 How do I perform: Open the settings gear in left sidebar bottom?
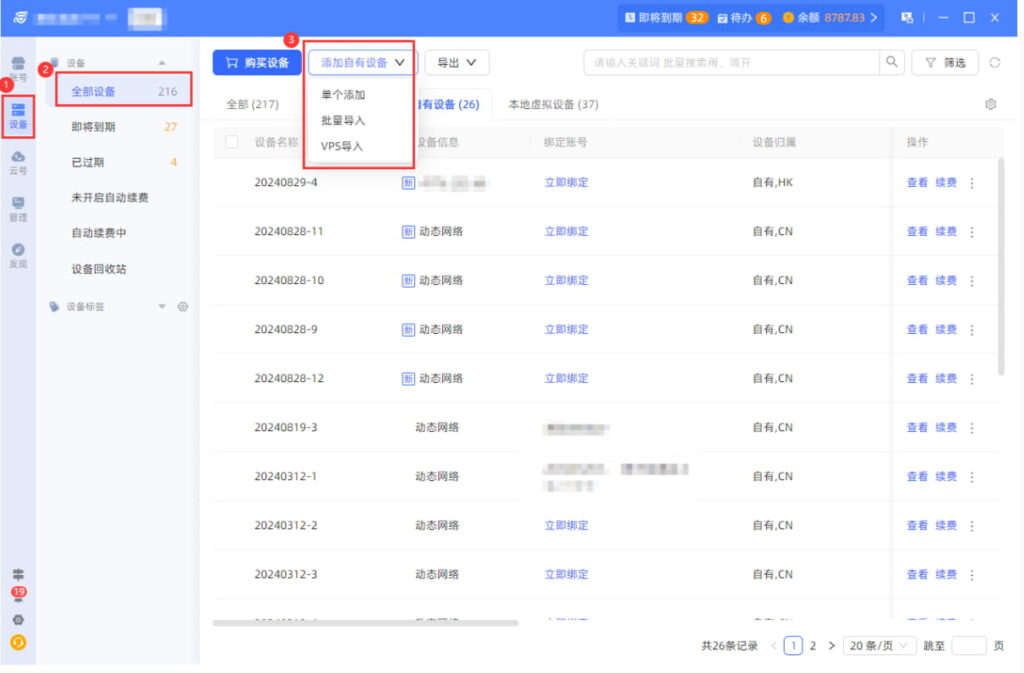[18, 619]
